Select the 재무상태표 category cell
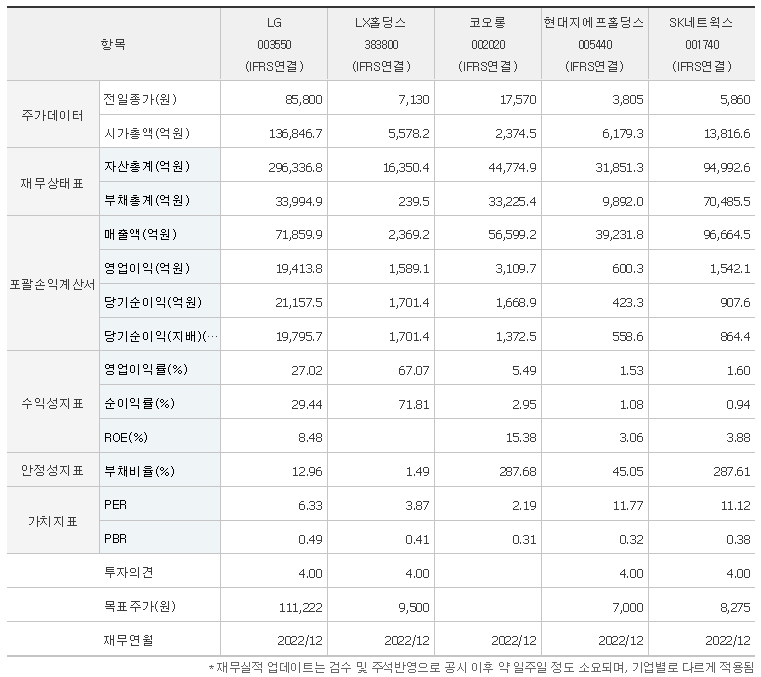This screenshot has width=761, height=677. pyautogui.click(x=53, y=183)
